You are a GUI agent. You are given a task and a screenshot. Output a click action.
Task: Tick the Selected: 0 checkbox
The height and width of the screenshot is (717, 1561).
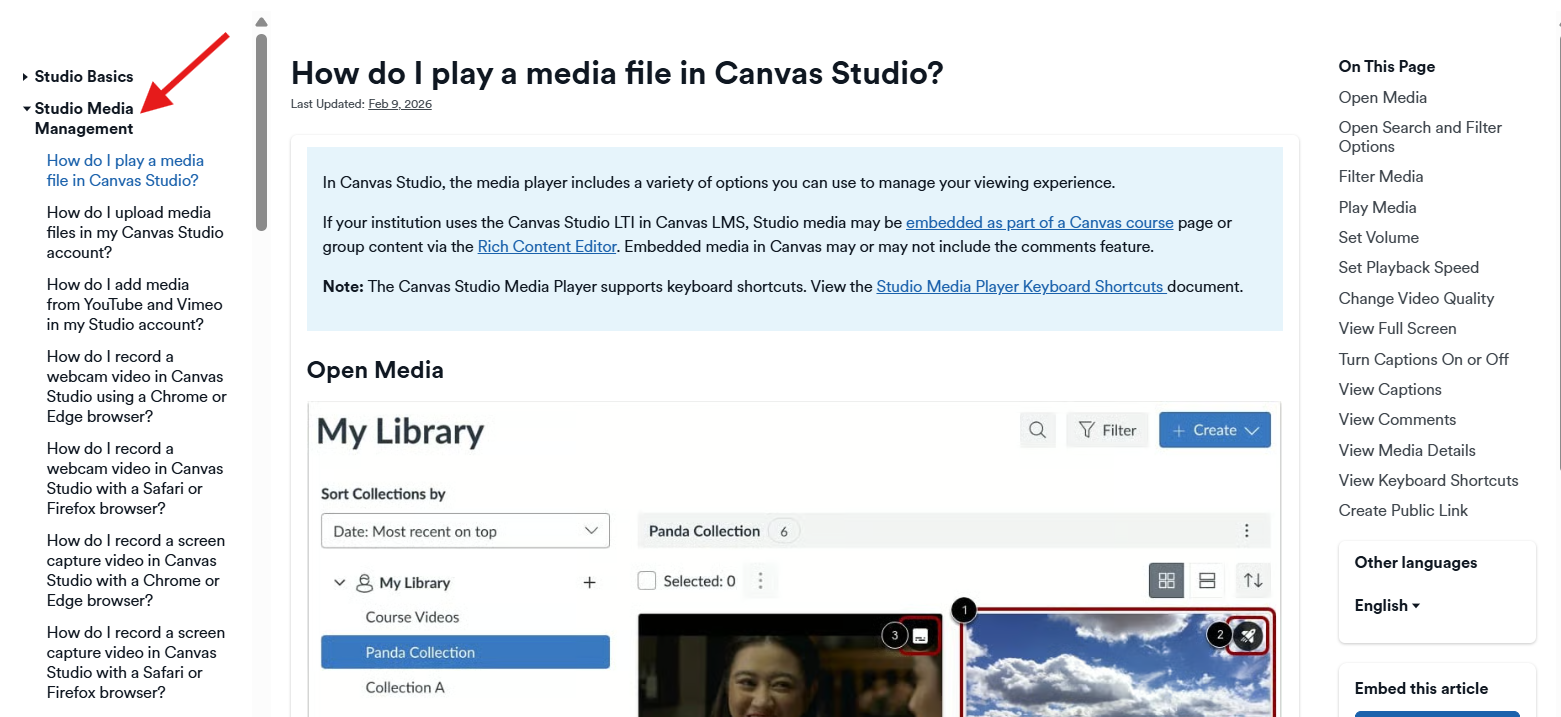point(647,581)
